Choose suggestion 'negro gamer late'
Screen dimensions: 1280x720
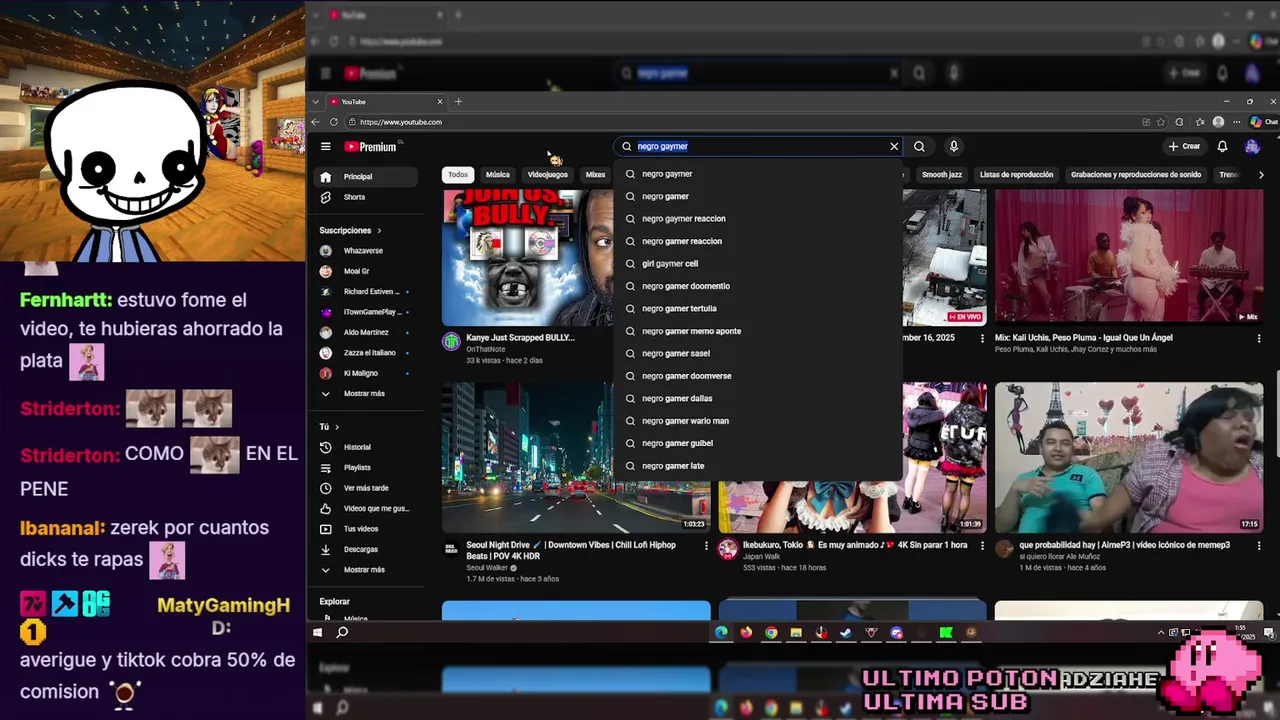758,466
